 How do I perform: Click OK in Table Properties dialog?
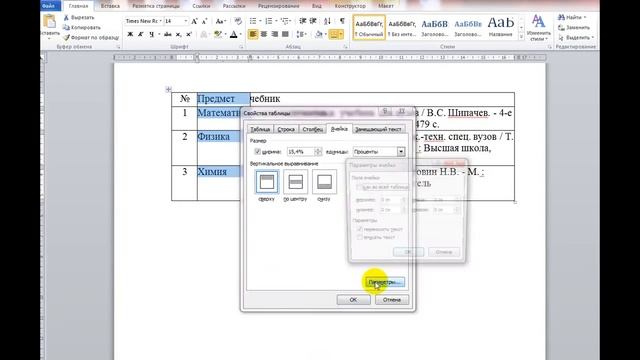tap(353, 300)
